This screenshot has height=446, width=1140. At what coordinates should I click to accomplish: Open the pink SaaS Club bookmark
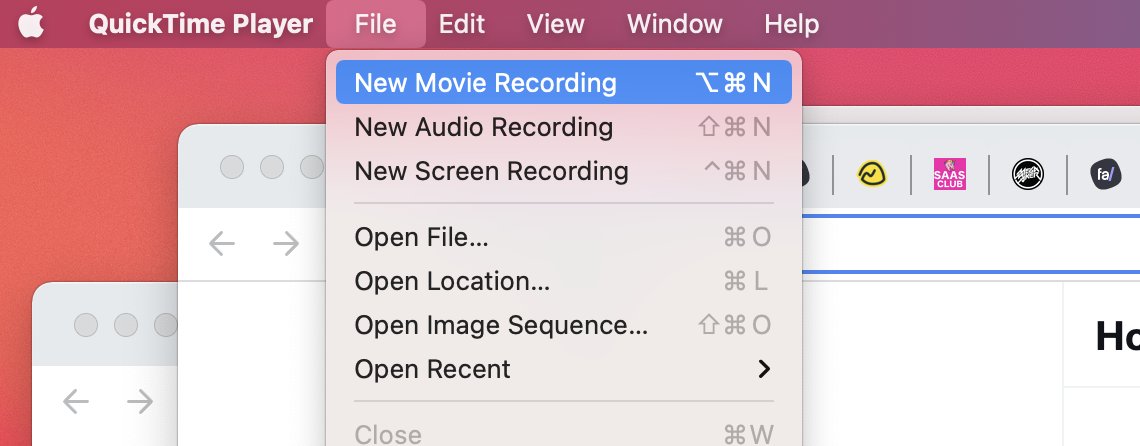tap(949, 174)
